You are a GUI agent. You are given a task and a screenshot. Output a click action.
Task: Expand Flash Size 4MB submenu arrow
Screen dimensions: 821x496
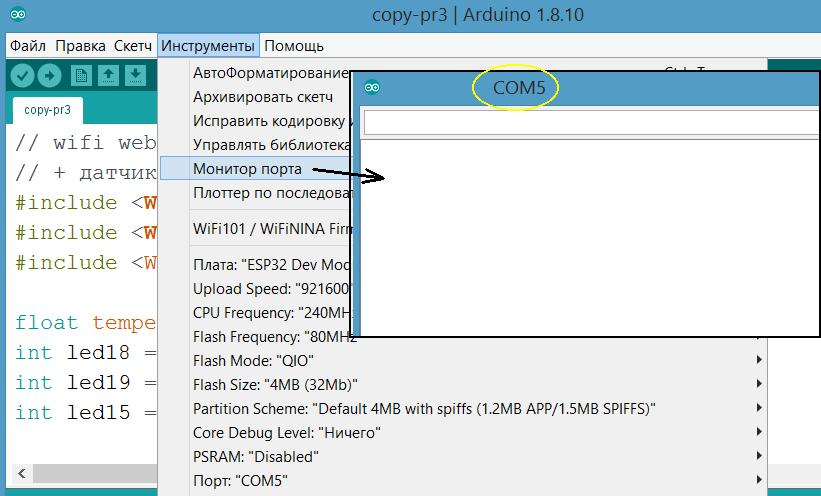point(759,384)
